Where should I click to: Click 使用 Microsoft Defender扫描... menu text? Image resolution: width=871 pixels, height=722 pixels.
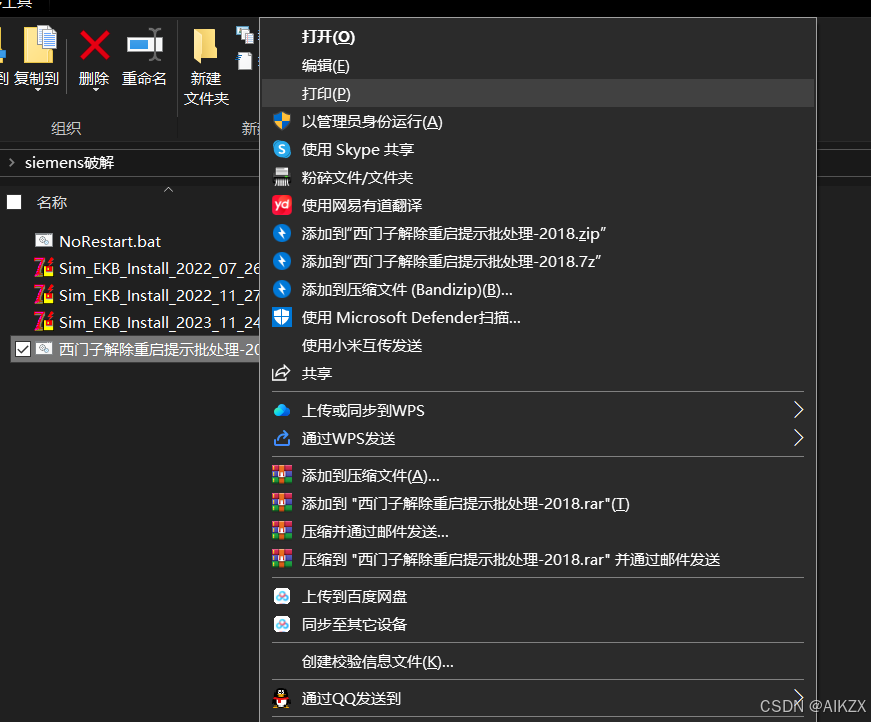pyautogui.click(x=411, y=317)
